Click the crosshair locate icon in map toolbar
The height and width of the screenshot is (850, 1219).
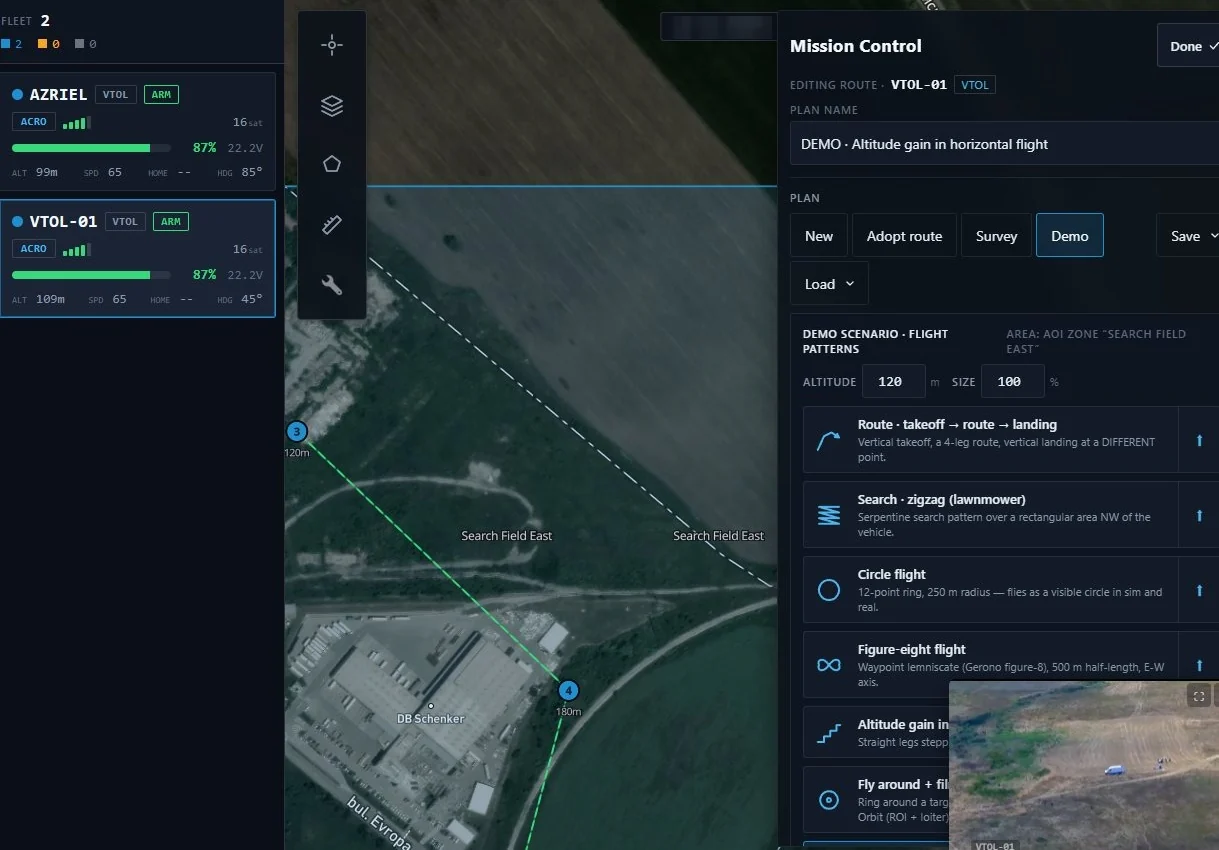(x=332, y=45)
